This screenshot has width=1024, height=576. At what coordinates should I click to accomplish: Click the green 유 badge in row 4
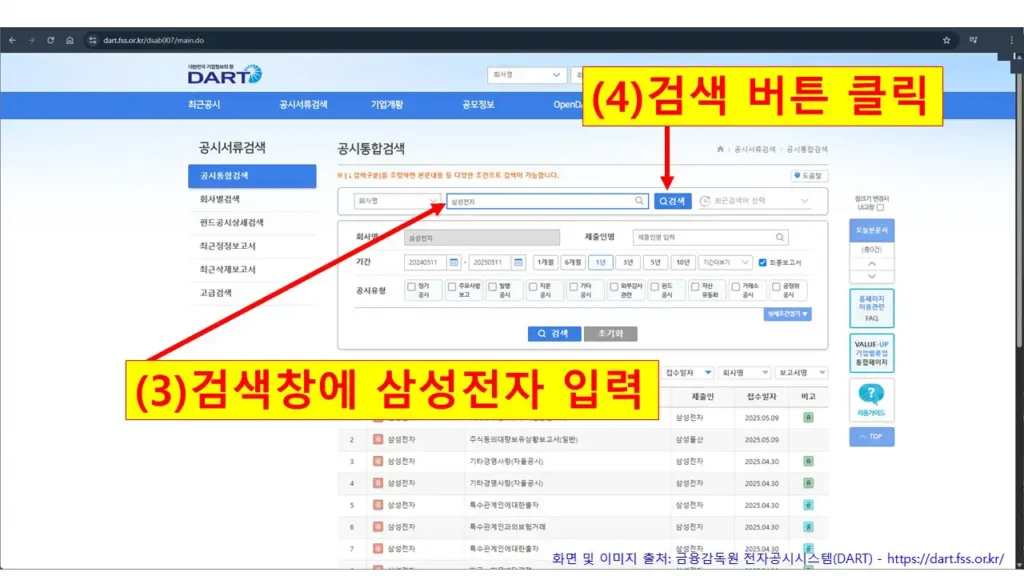coord(808,483)
